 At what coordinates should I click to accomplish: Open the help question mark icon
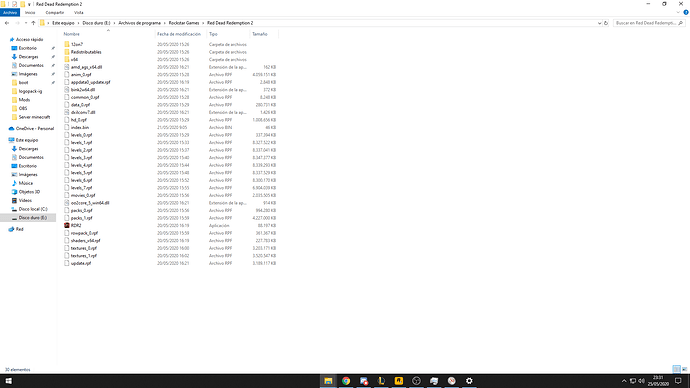point(686,13)
